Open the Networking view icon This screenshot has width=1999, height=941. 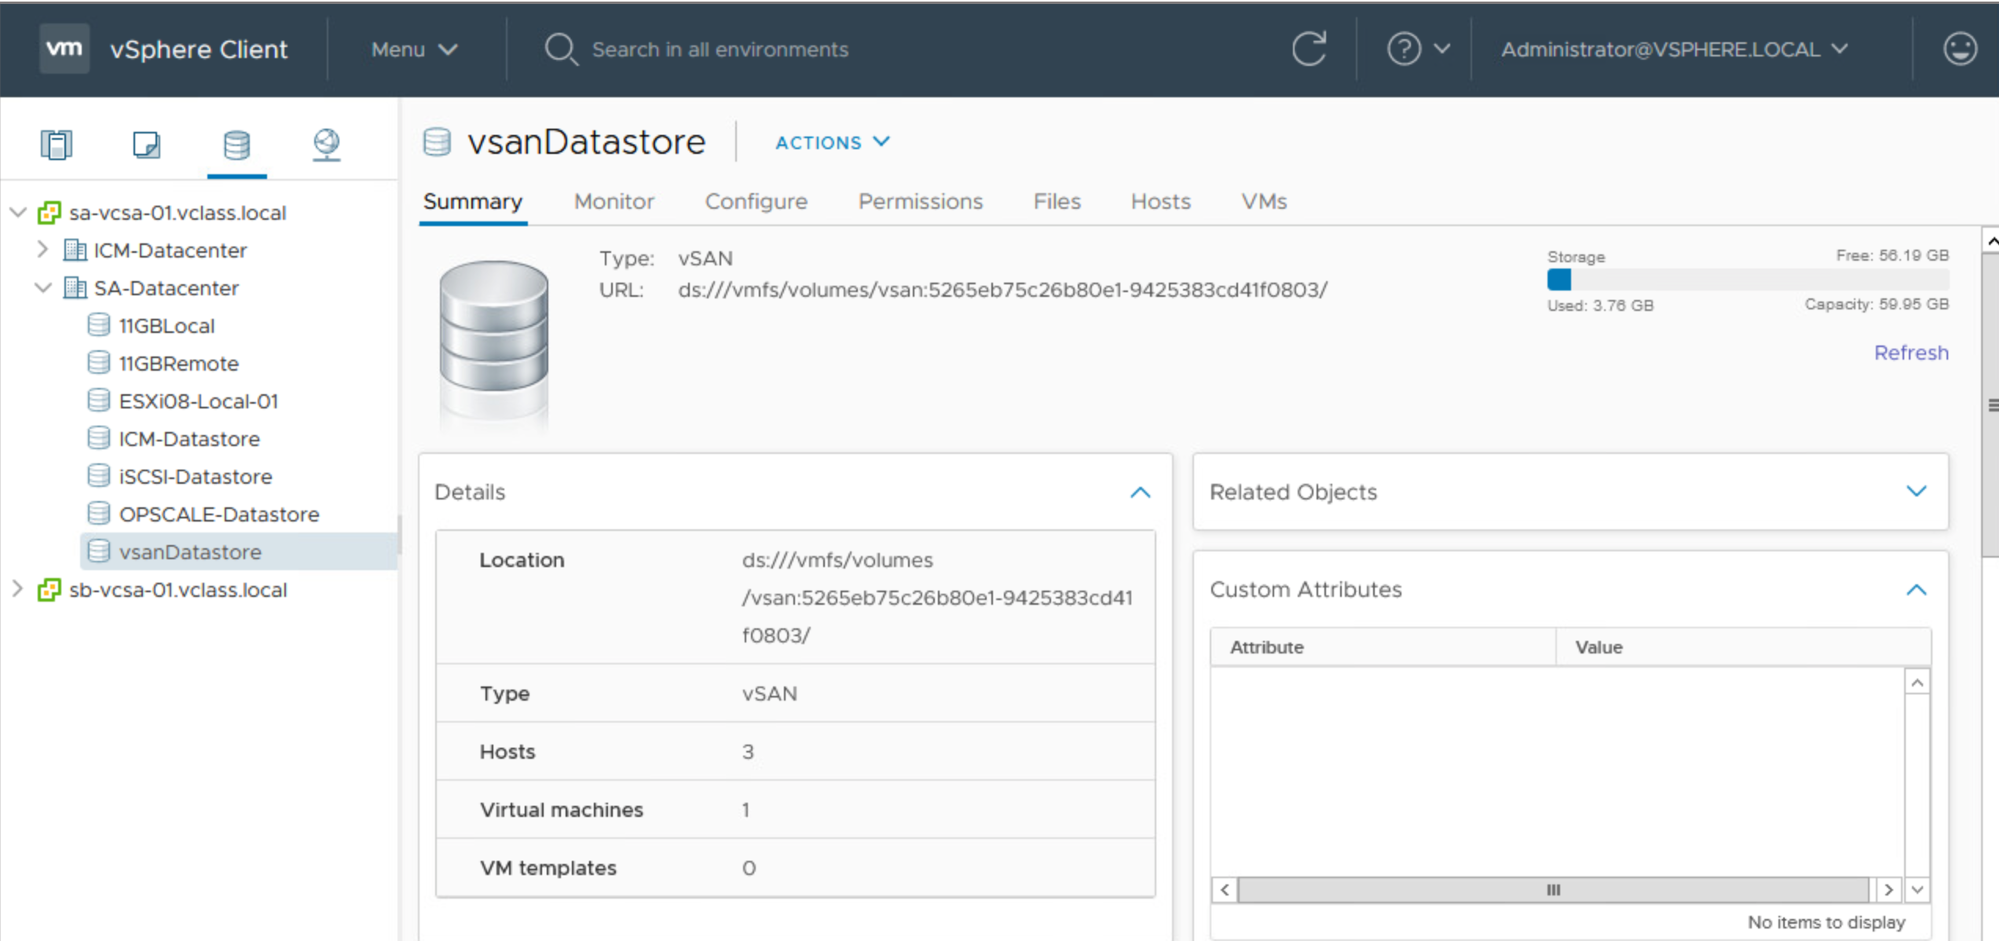click(x=327, y=145)
